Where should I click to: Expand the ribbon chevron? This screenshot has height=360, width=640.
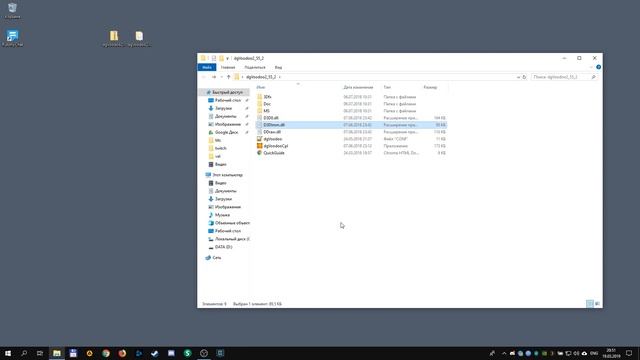(591, 67)
